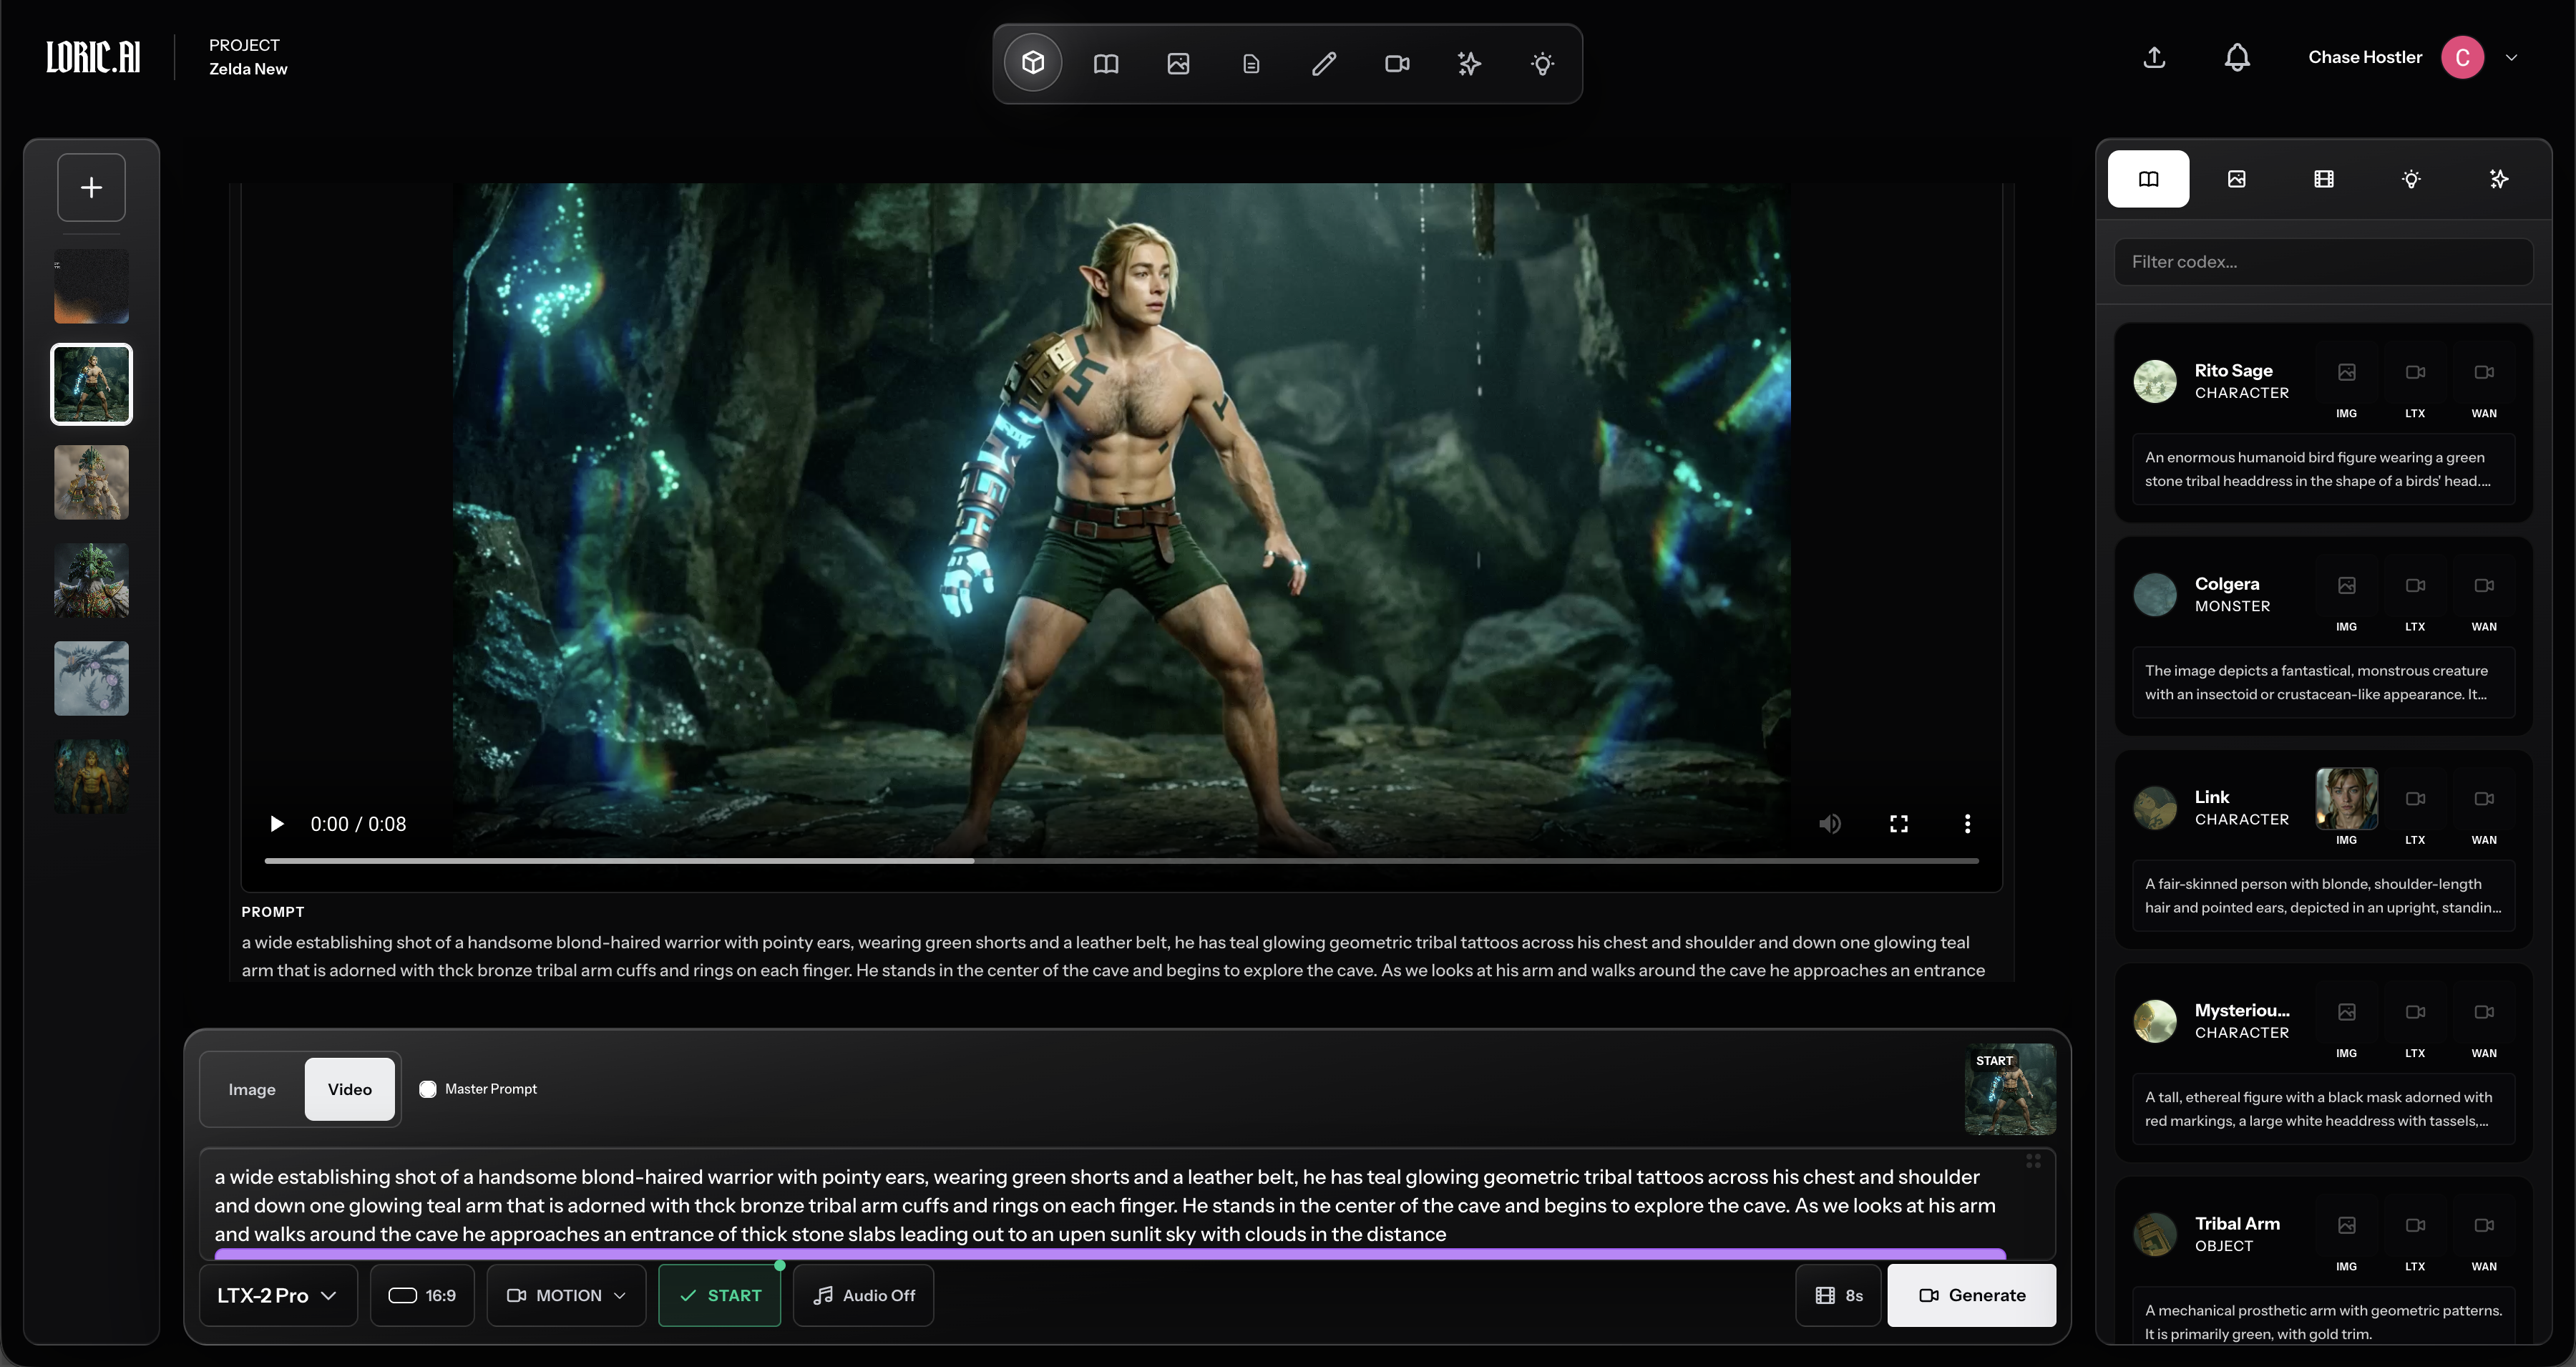
Task: Seek on the video progress bar
Action: (x=1121, y=860)
